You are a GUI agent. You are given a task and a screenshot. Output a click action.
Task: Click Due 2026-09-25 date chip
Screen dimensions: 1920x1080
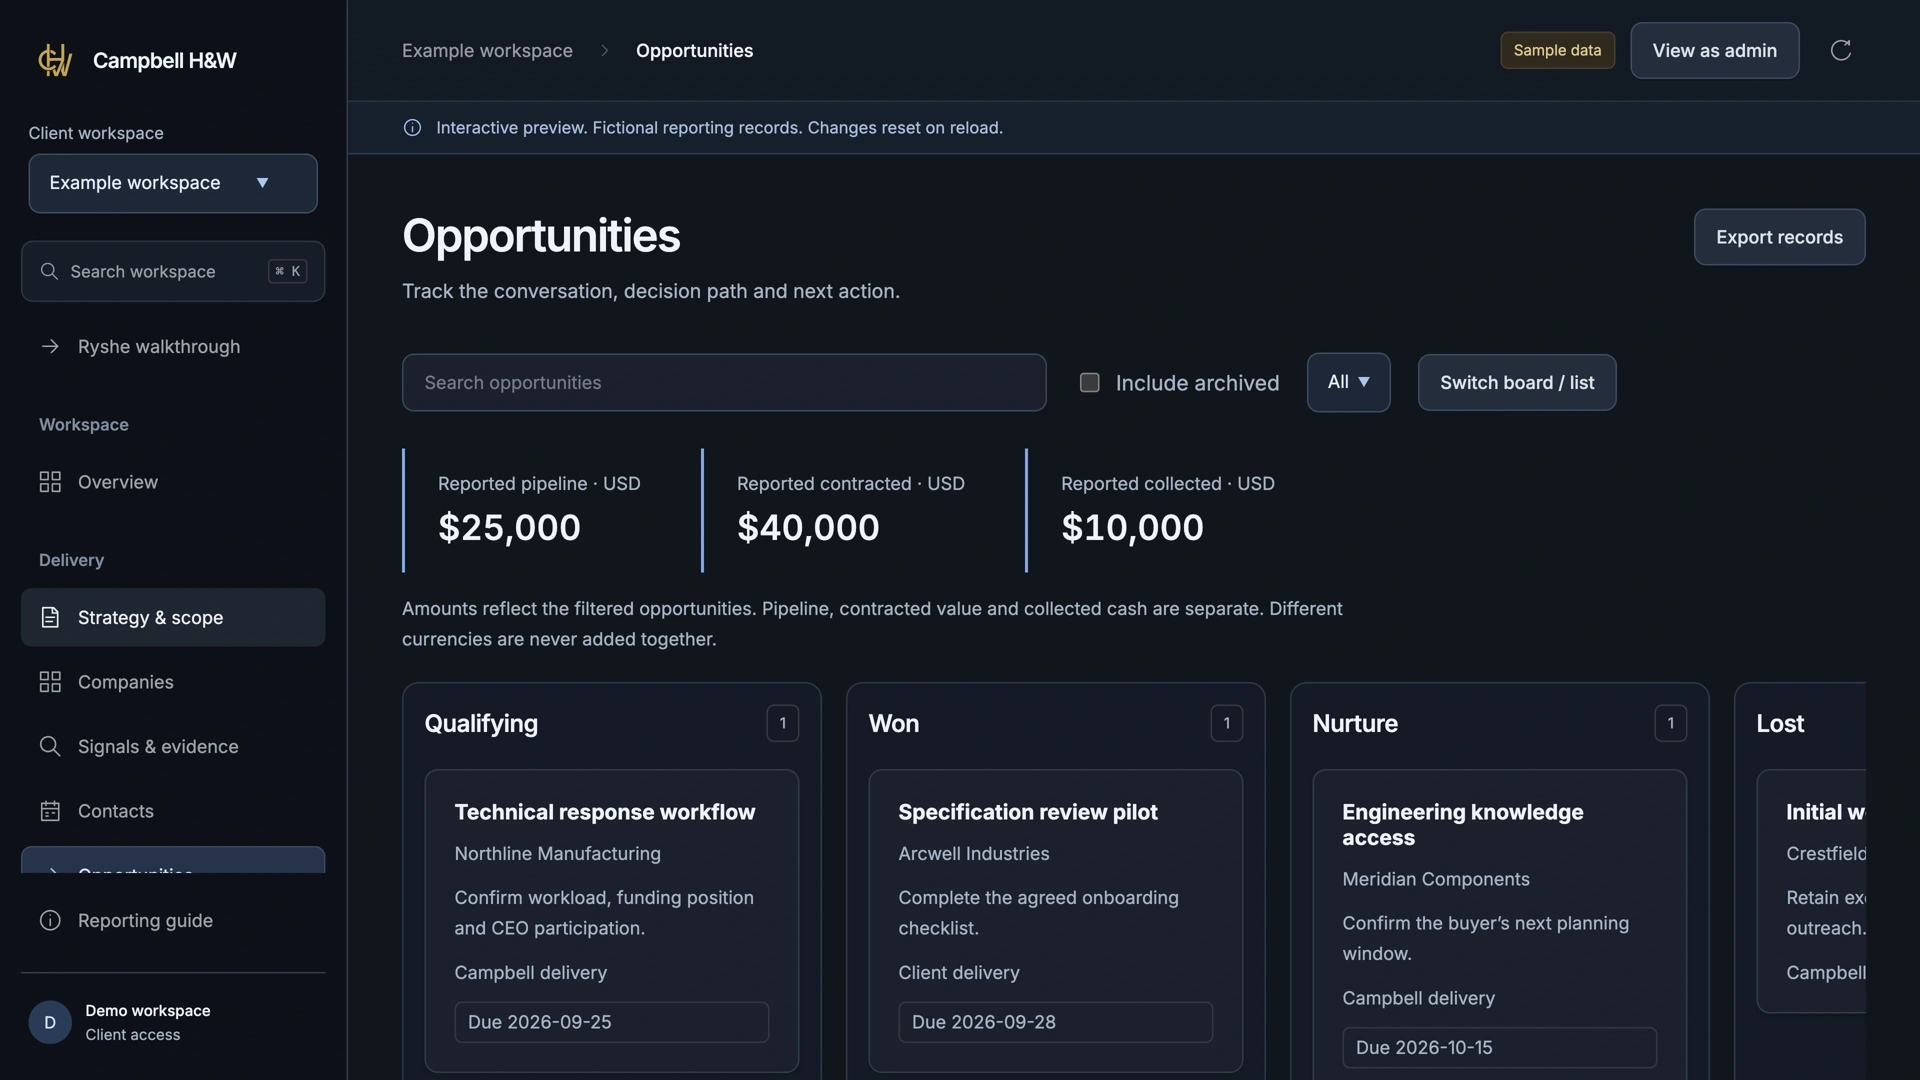pos(611,1022)
